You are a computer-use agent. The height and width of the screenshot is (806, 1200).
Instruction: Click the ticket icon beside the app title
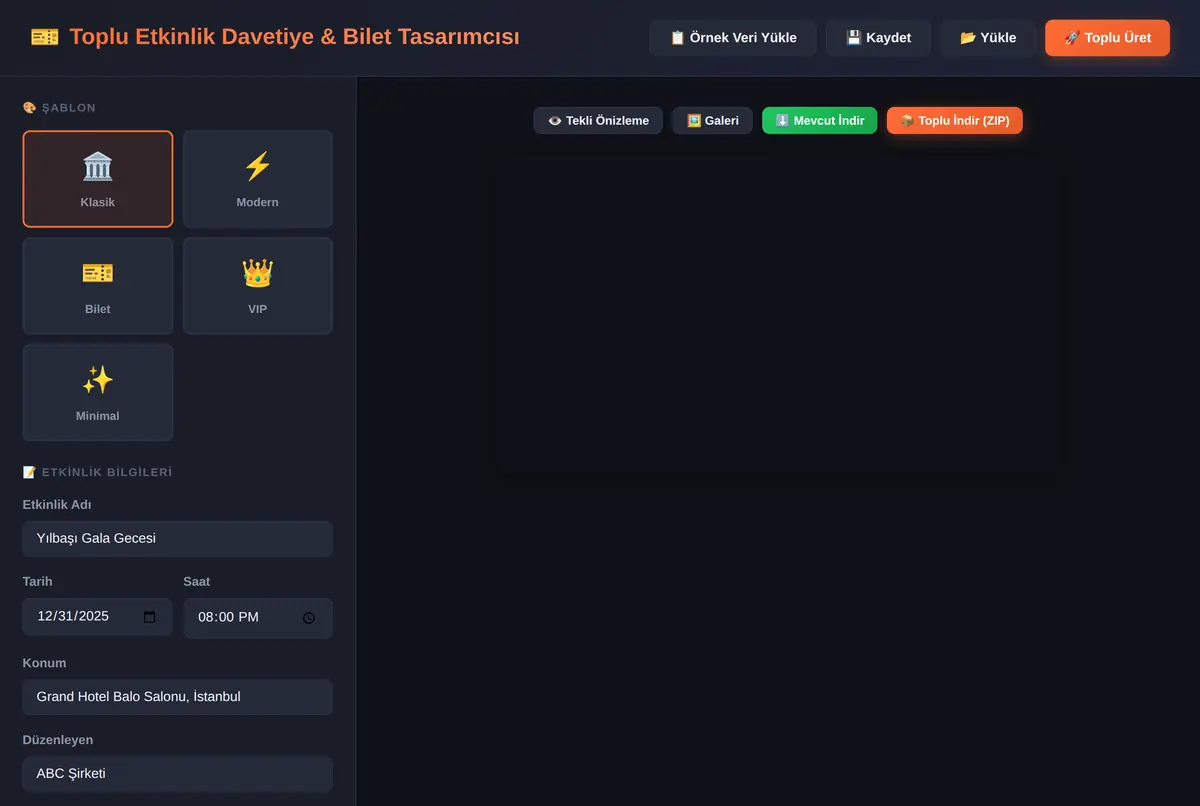tap(45, 38)
